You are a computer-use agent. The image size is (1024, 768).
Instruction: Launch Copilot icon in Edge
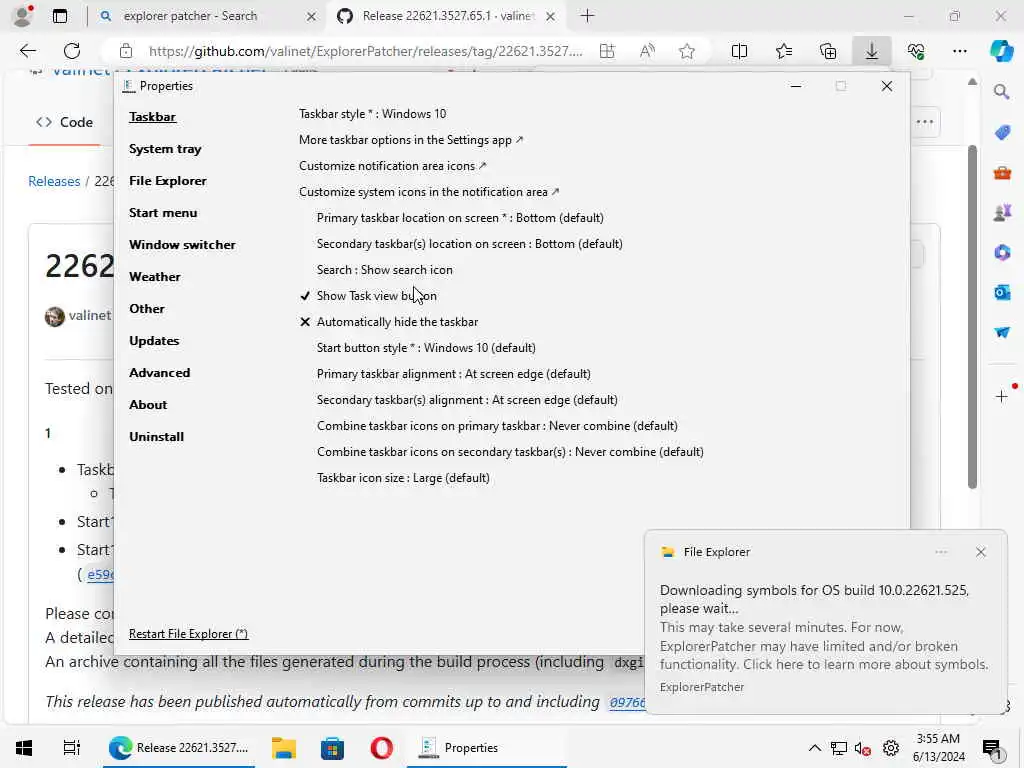(1002, 51)
